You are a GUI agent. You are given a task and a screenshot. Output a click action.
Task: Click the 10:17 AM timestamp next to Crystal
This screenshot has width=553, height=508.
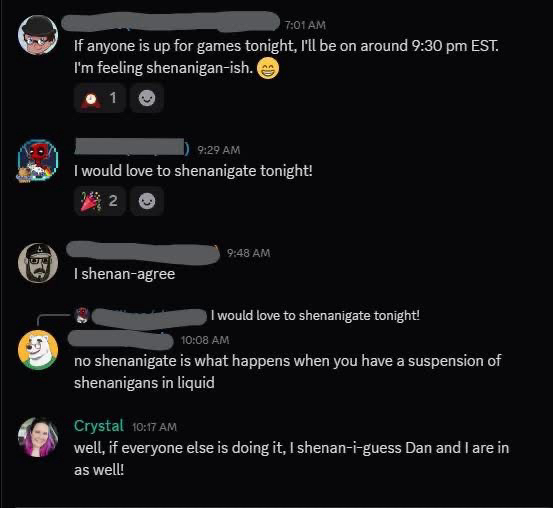154,427
